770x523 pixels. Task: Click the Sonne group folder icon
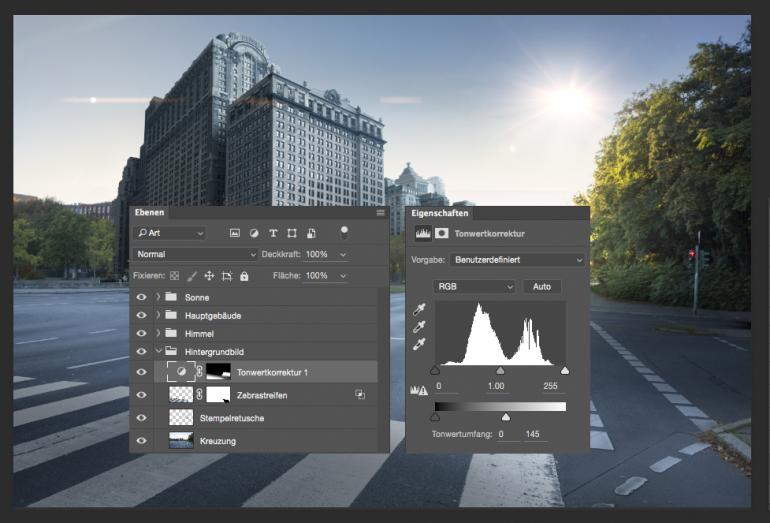(x=171, y=297)
